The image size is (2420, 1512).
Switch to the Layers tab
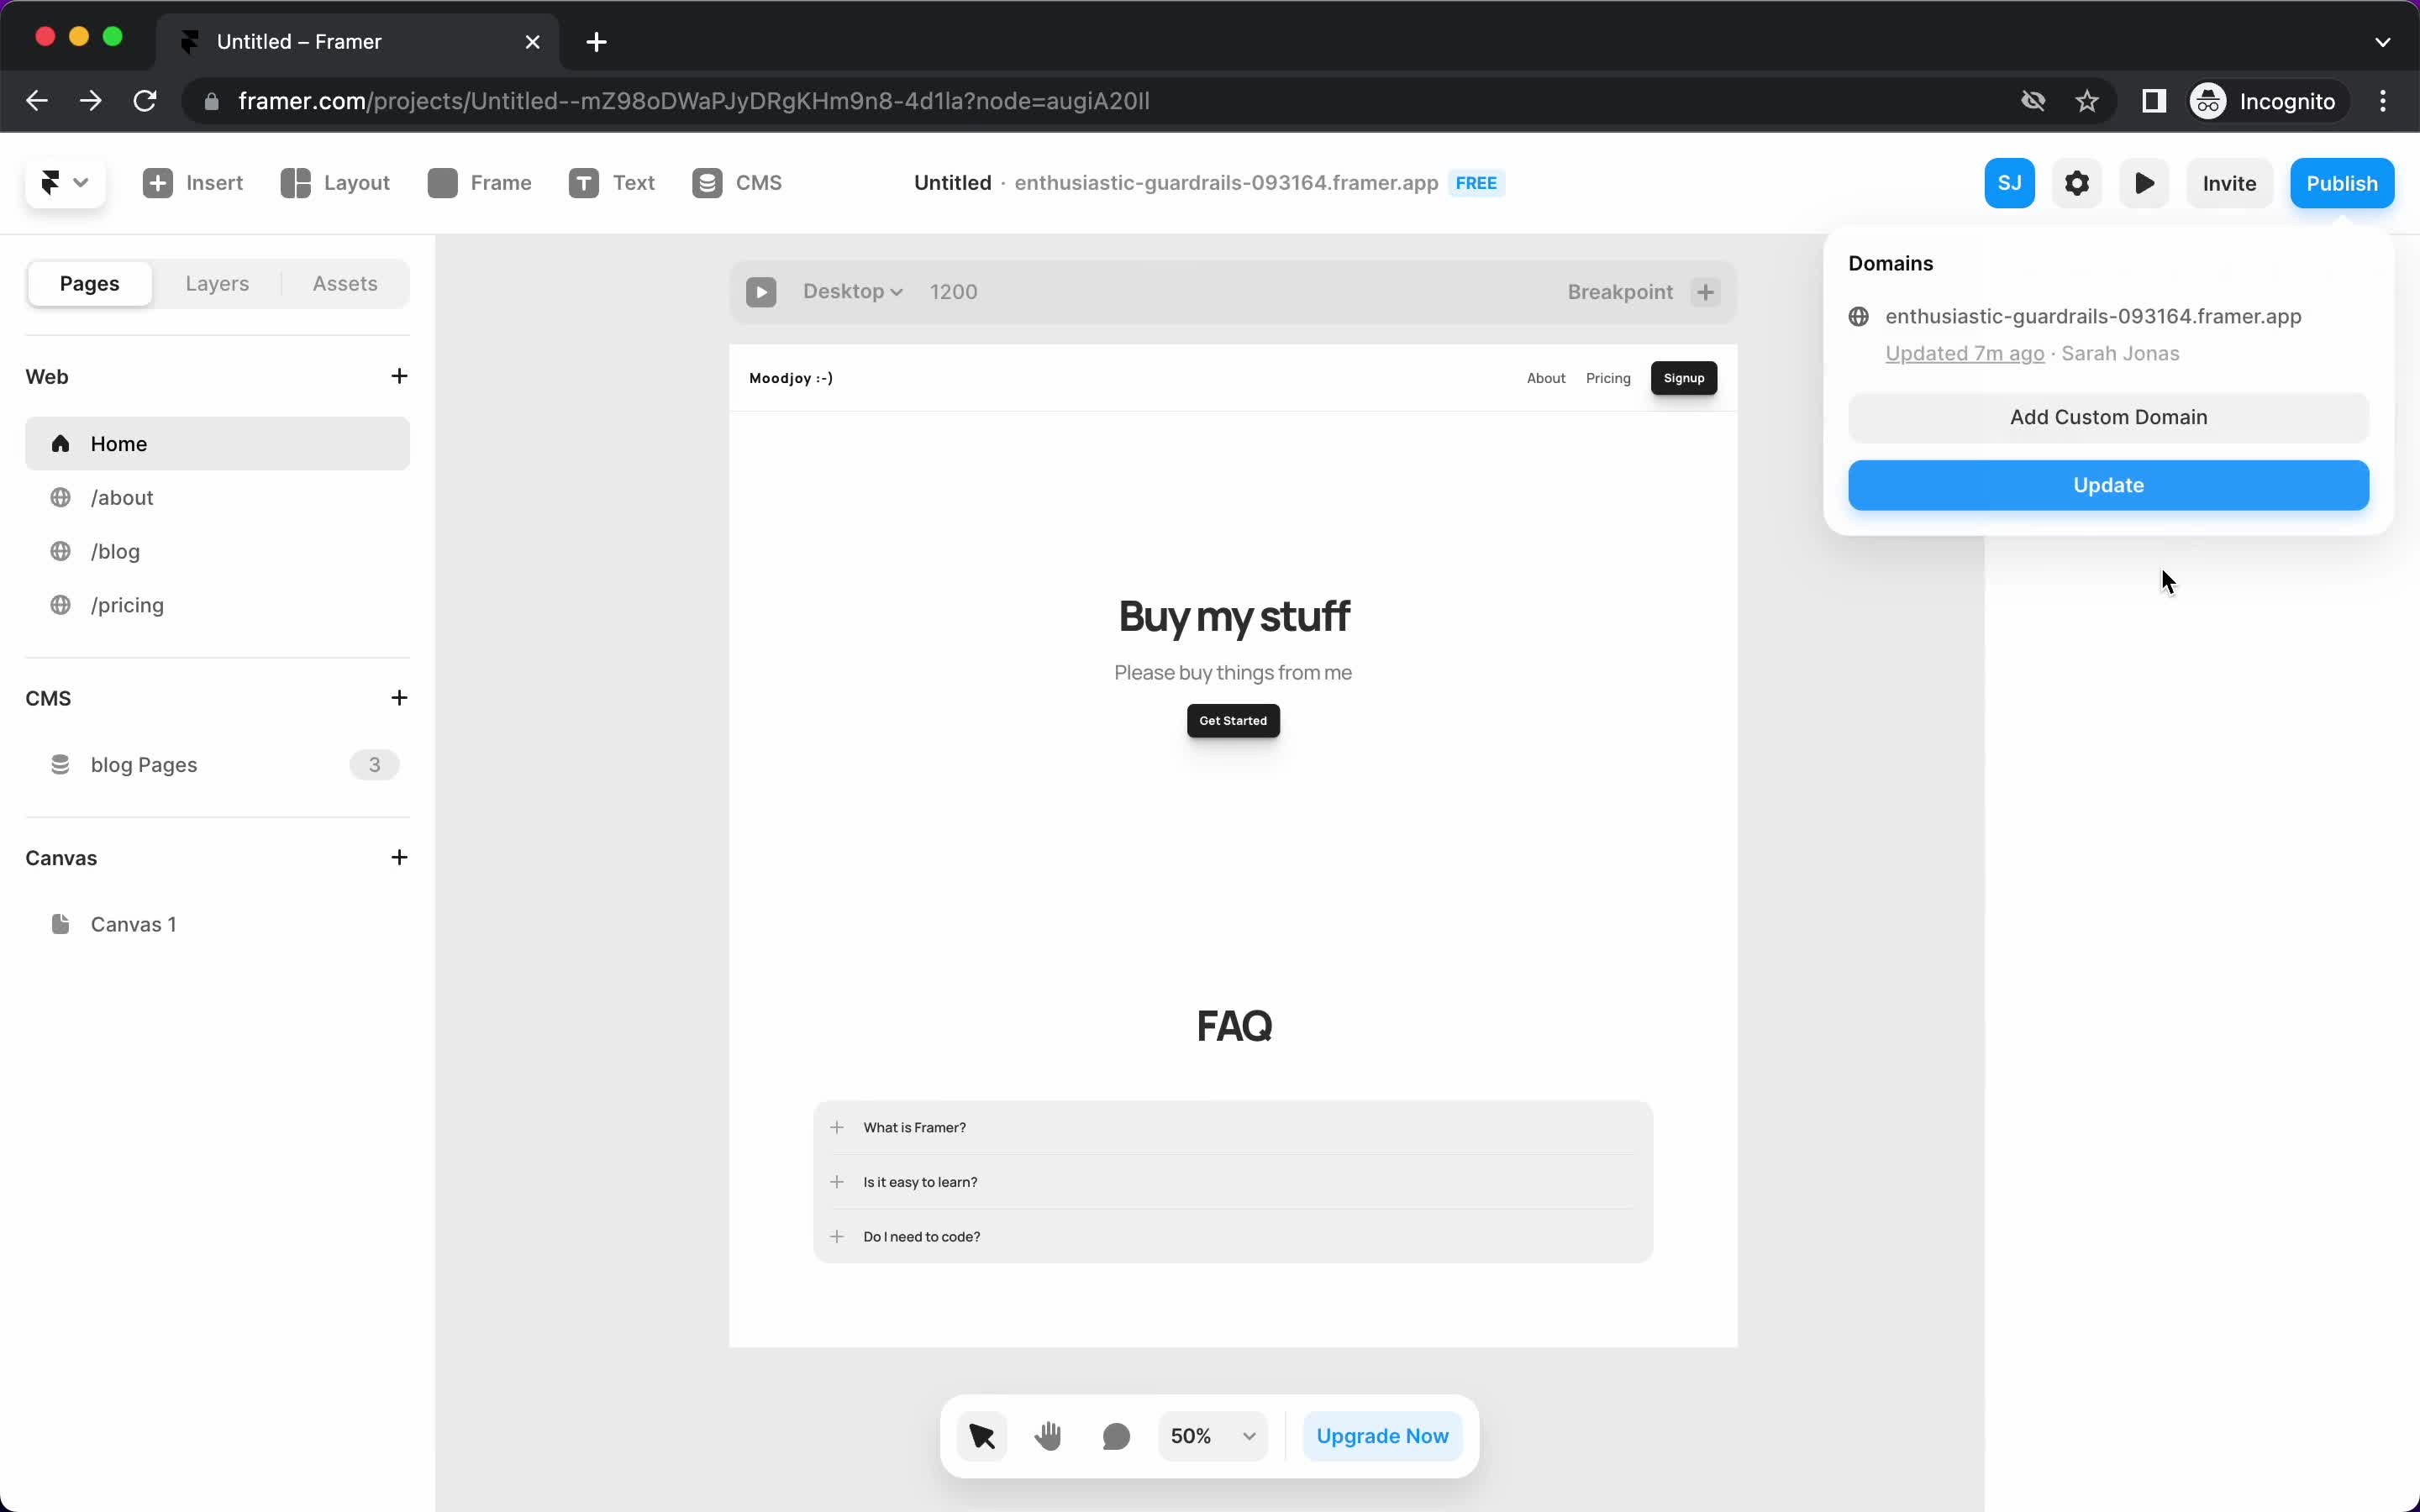[218, 282]
